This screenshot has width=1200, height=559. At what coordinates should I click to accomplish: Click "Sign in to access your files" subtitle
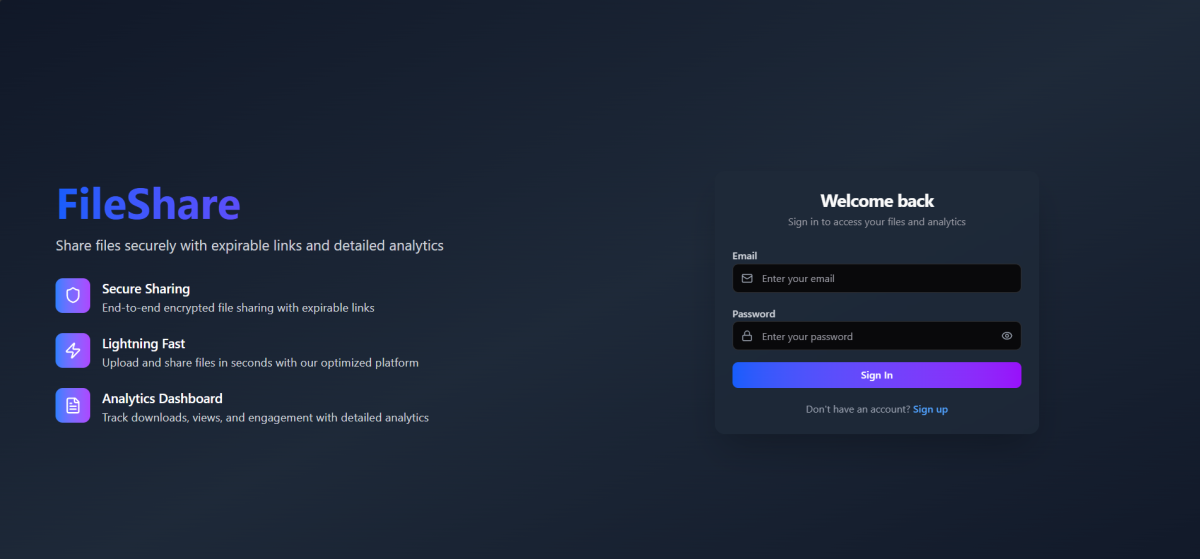876,222
